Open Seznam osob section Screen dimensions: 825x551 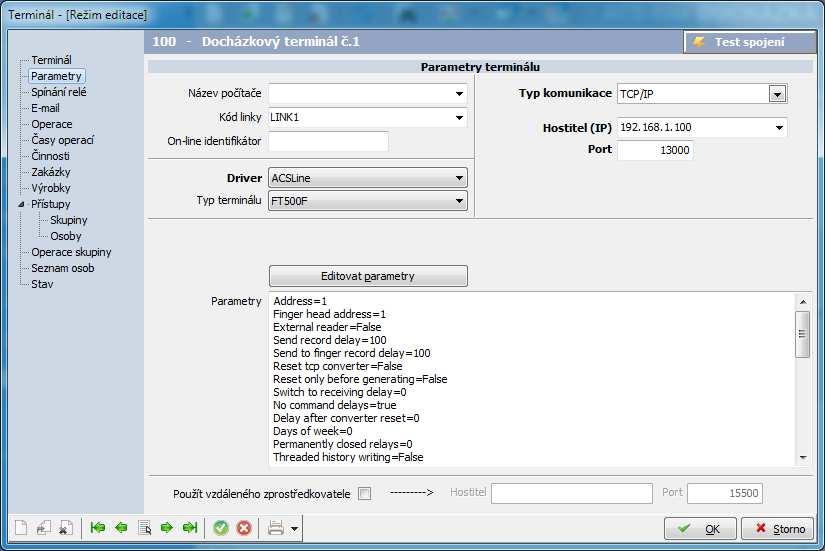pyautogui.click(x=63, y=268)
